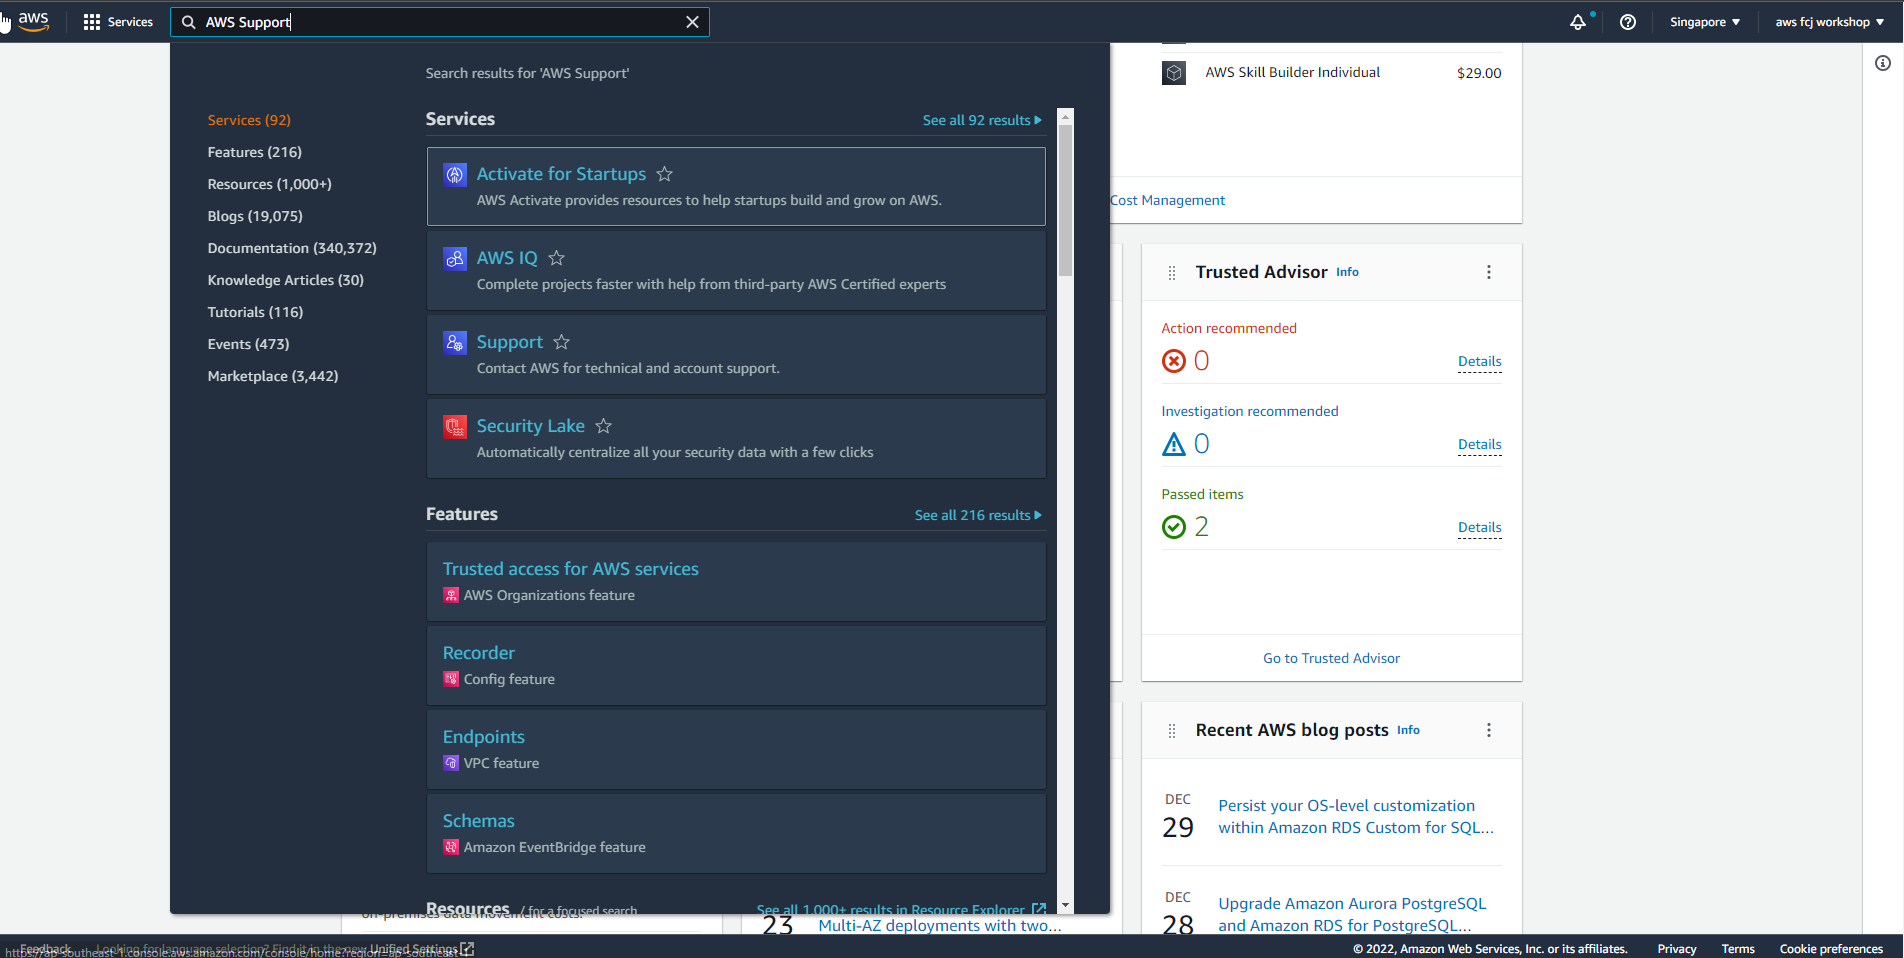Click the Amazon EventBridge feature icon
The height and width of the screenshot is (958, 1904).
point(451,847)
